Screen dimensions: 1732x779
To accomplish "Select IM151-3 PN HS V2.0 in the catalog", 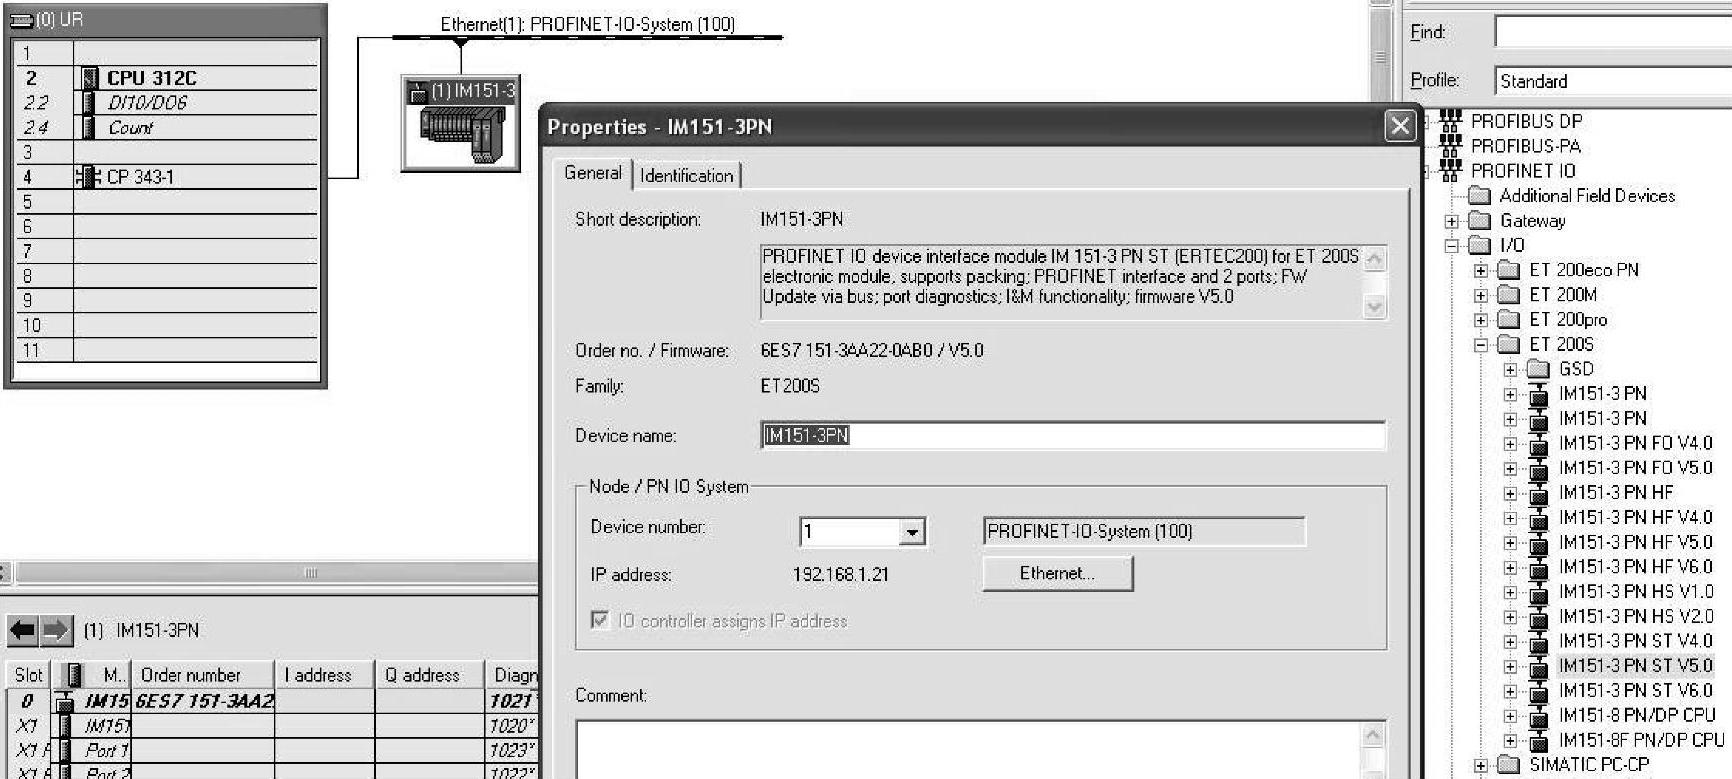I will click(1635, 617).
